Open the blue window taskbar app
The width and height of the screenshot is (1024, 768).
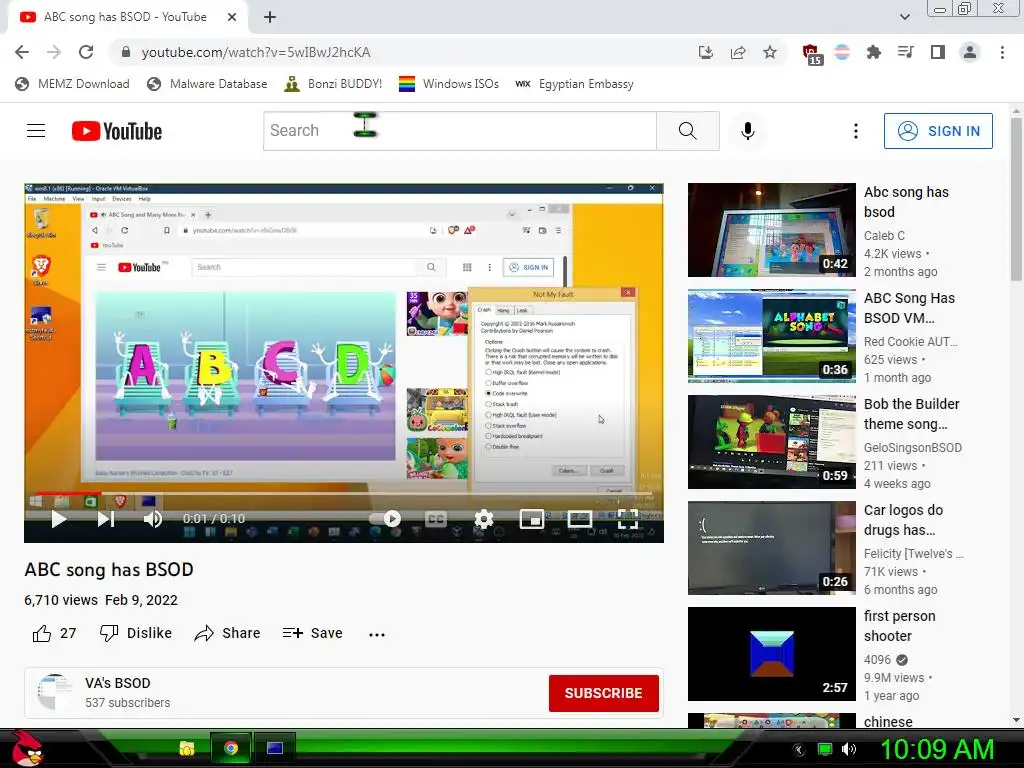pos(275,748)
